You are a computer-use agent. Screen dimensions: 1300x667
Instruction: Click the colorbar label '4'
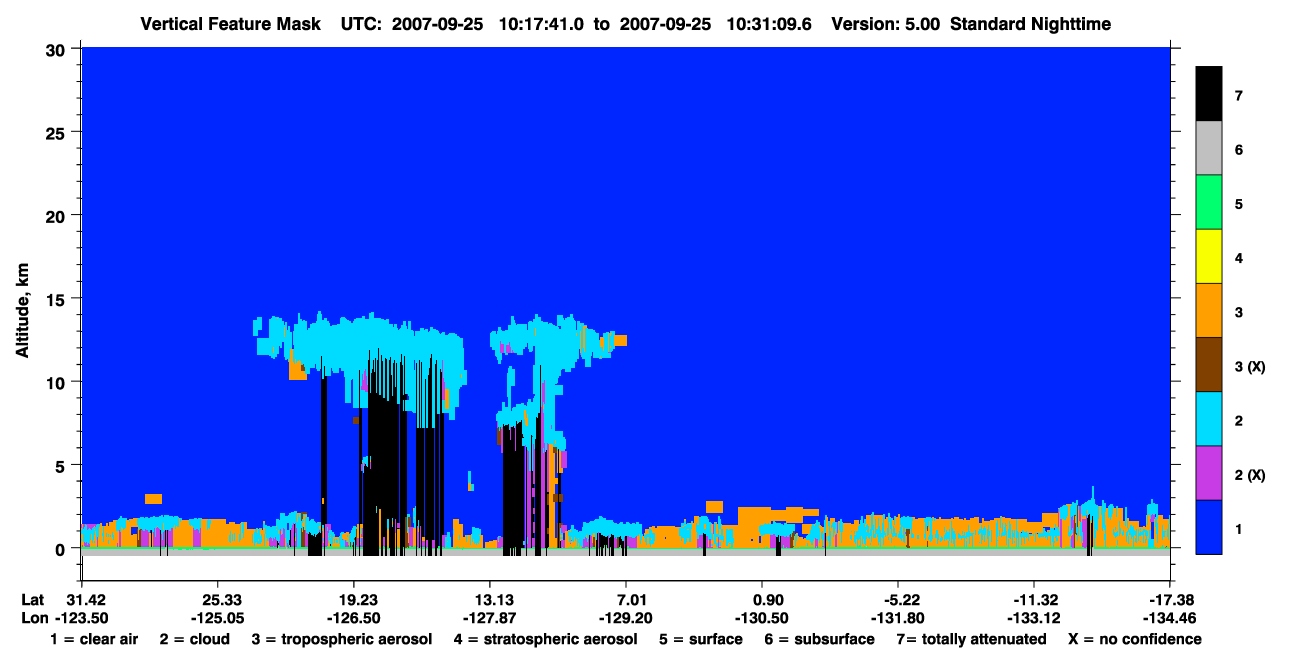point(1238,258)
